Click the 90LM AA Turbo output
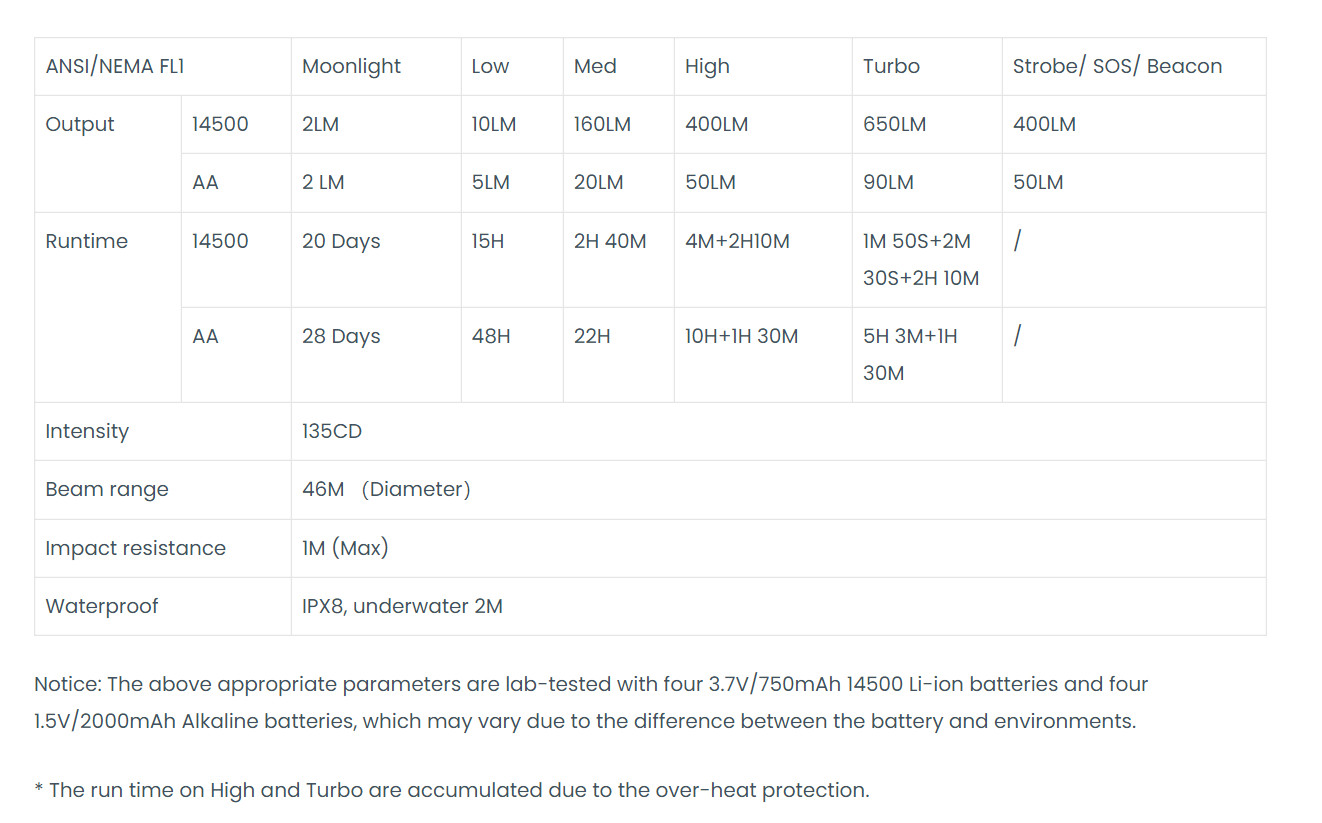The image size is (1322, 823). click(x=888, y=183)
